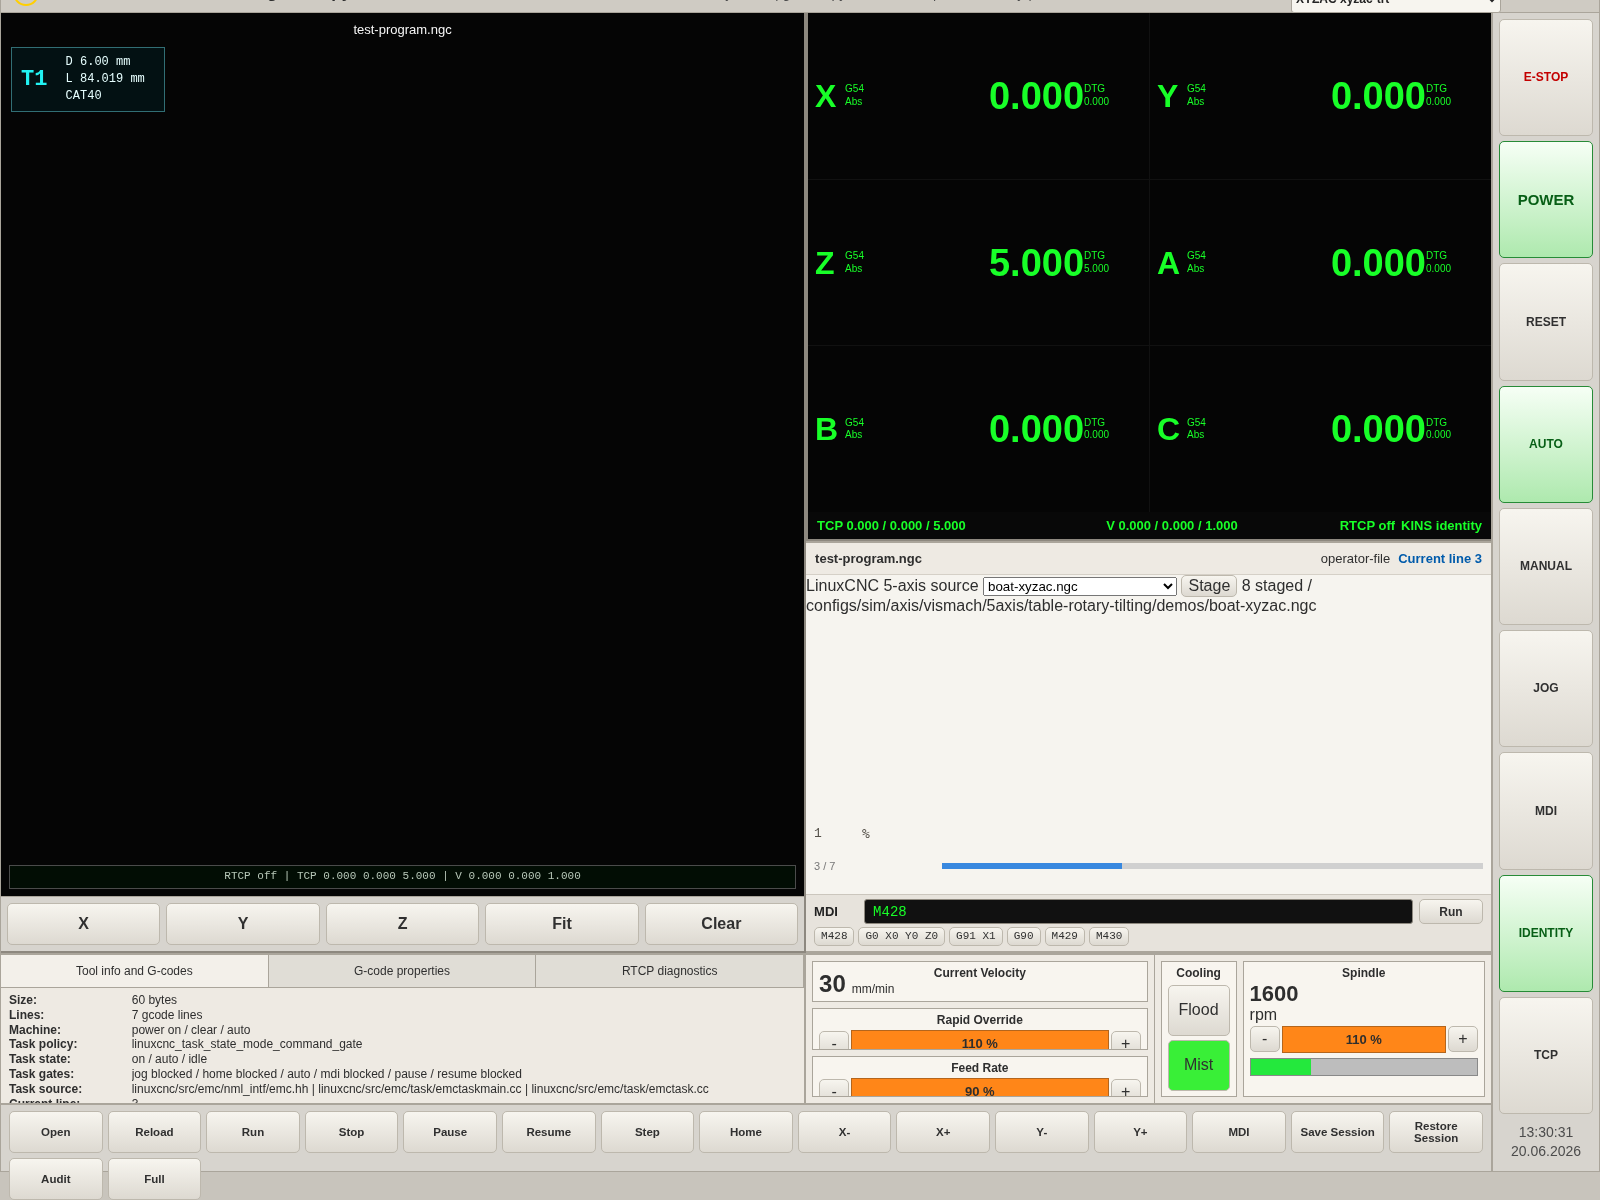Screen dimensions: 1600x1200
Task: Toggle TCP kinematics mode
Action: (x=1545, y=1055)
